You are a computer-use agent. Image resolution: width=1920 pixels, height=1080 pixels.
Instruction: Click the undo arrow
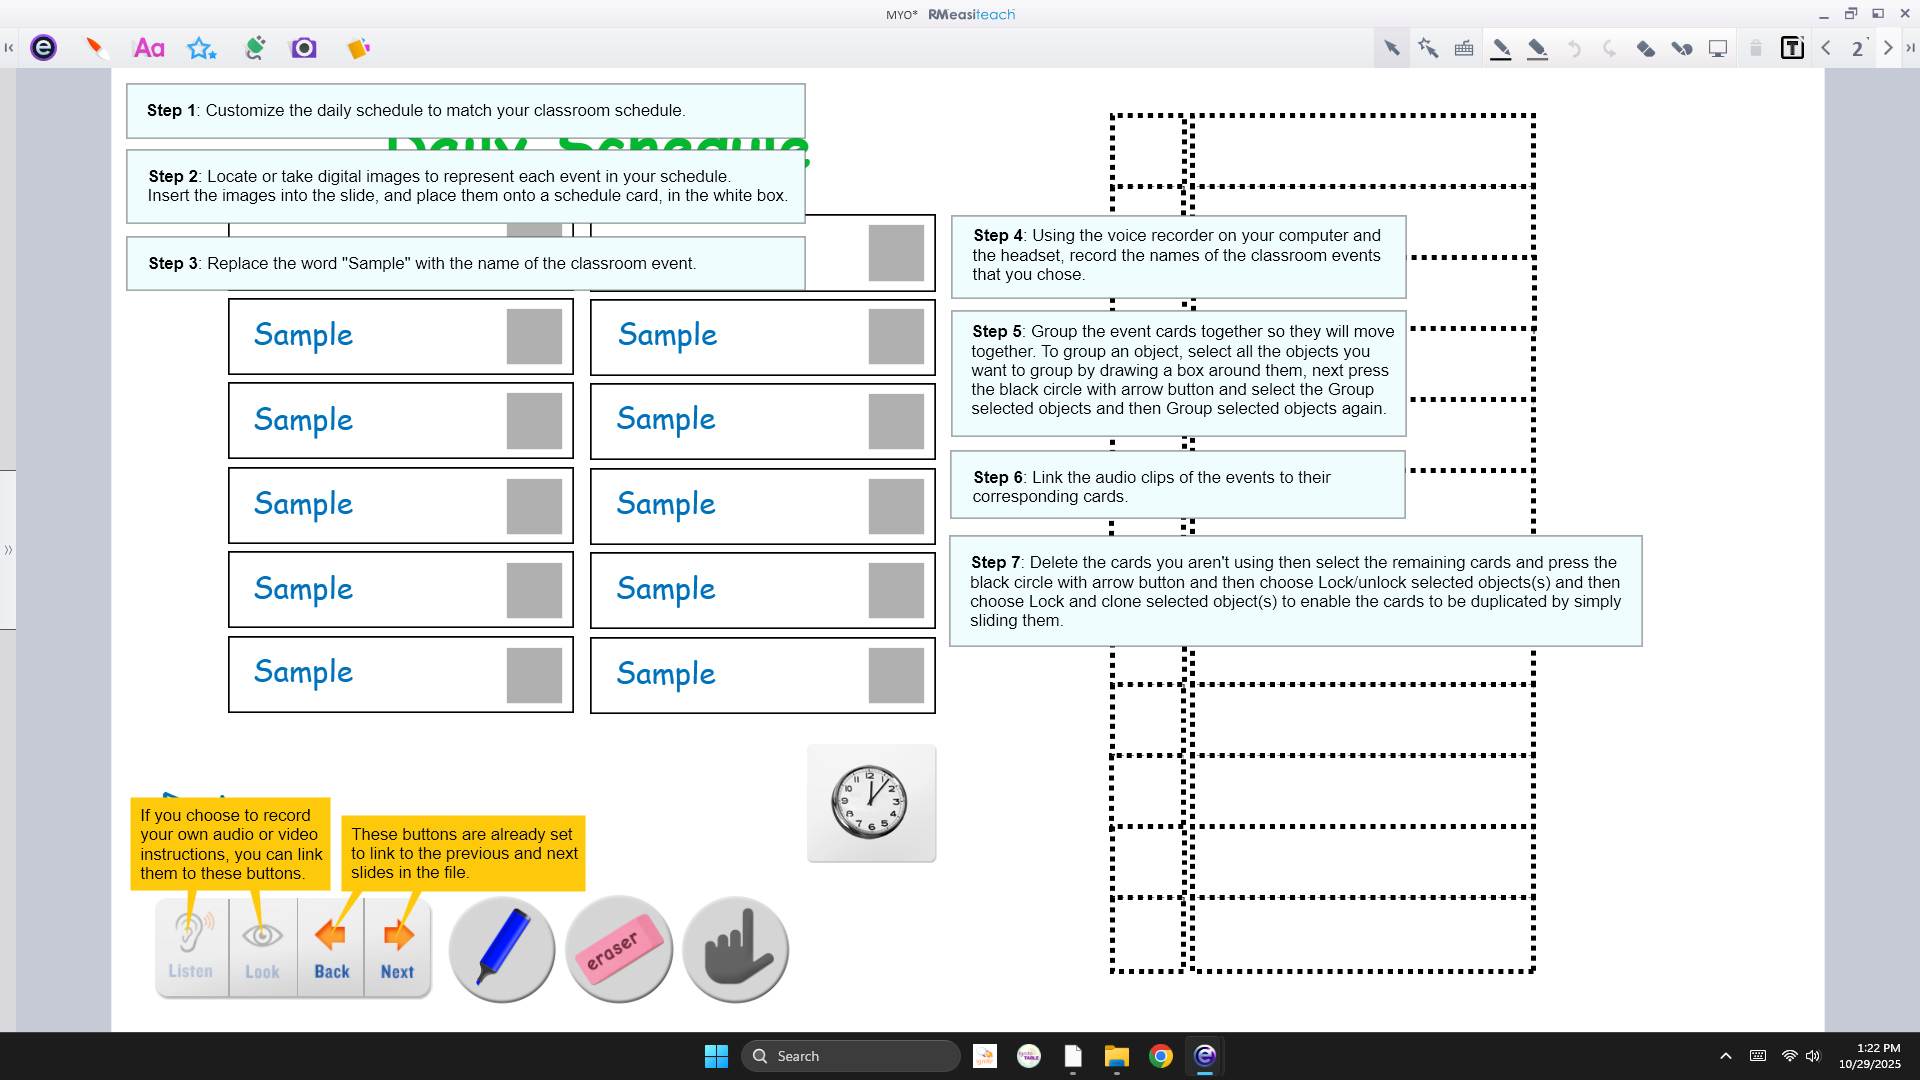(x=1574, y=48)
